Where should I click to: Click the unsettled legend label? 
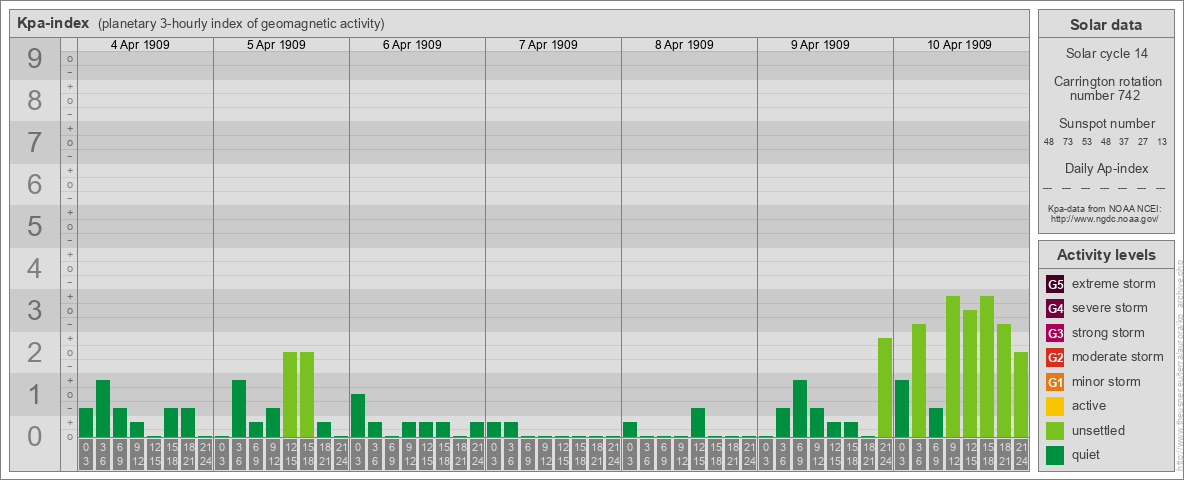coord(1098,431)
